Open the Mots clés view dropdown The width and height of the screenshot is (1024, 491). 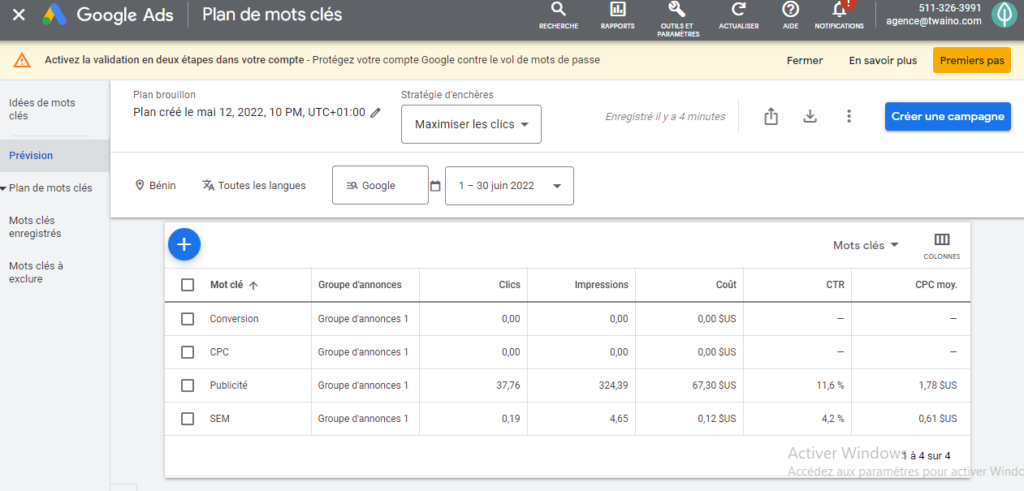866,245
